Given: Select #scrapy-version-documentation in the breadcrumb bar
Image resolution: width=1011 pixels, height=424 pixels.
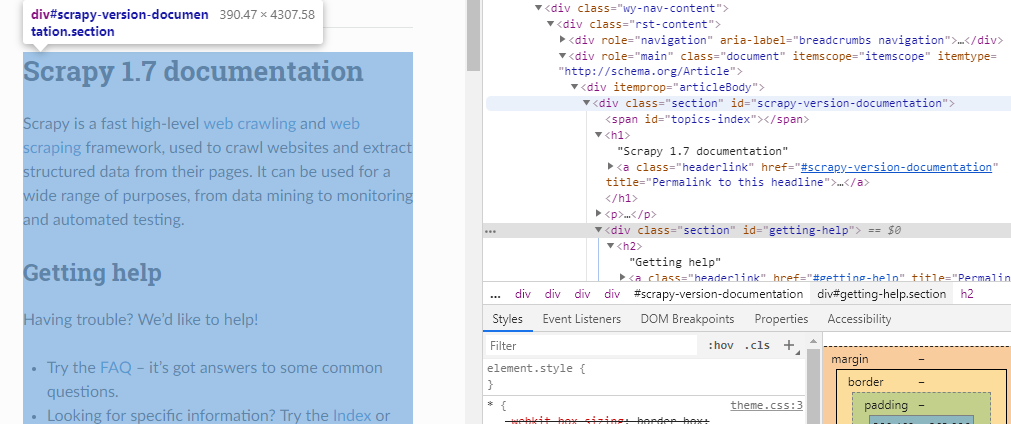Looking at the screenshot, I should pyautogui.click(x=718, y=294).
